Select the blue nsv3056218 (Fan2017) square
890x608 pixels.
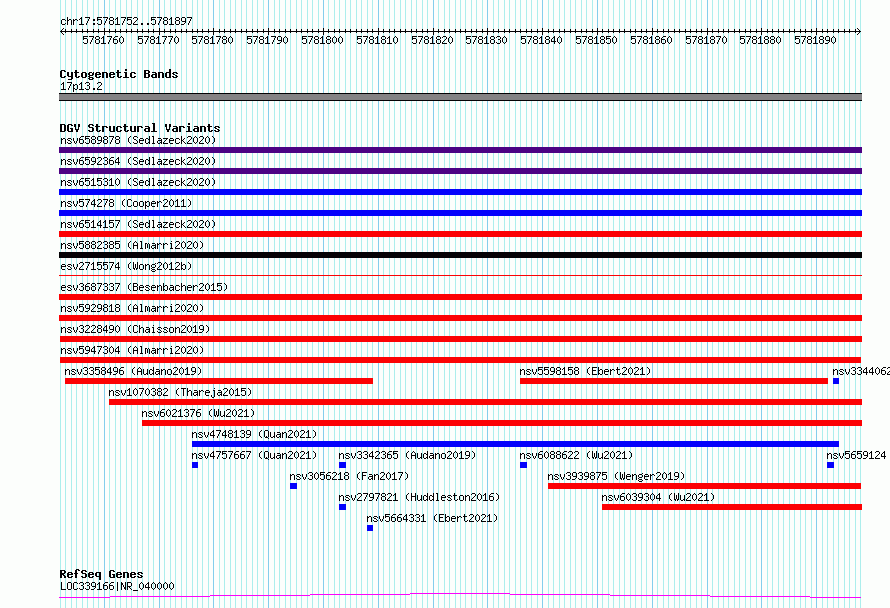[x=293, y=486]
